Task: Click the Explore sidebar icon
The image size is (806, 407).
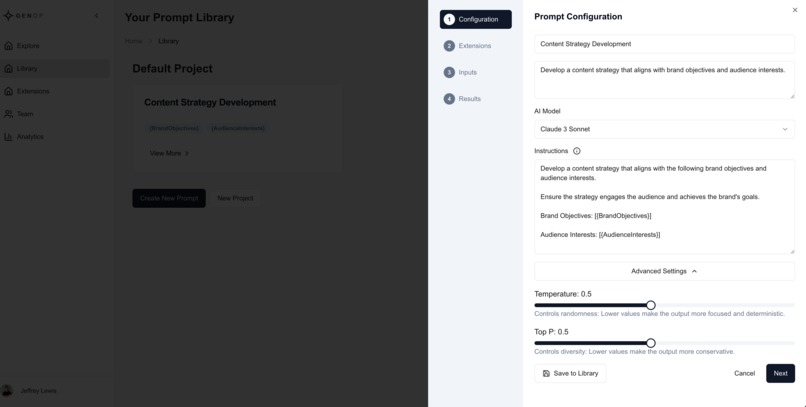Action: [8, 46]
